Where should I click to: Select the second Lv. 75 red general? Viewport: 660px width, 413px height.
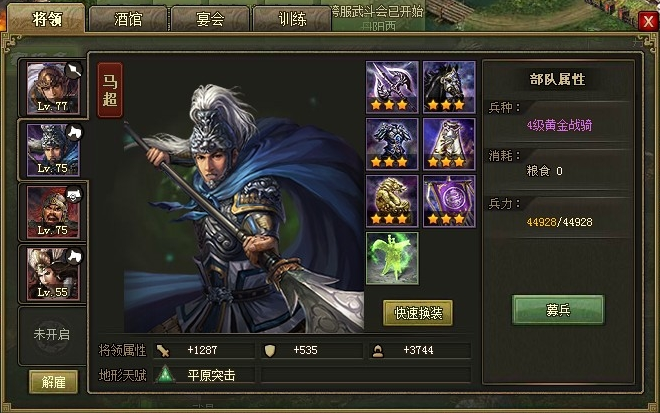click(53, 213)
